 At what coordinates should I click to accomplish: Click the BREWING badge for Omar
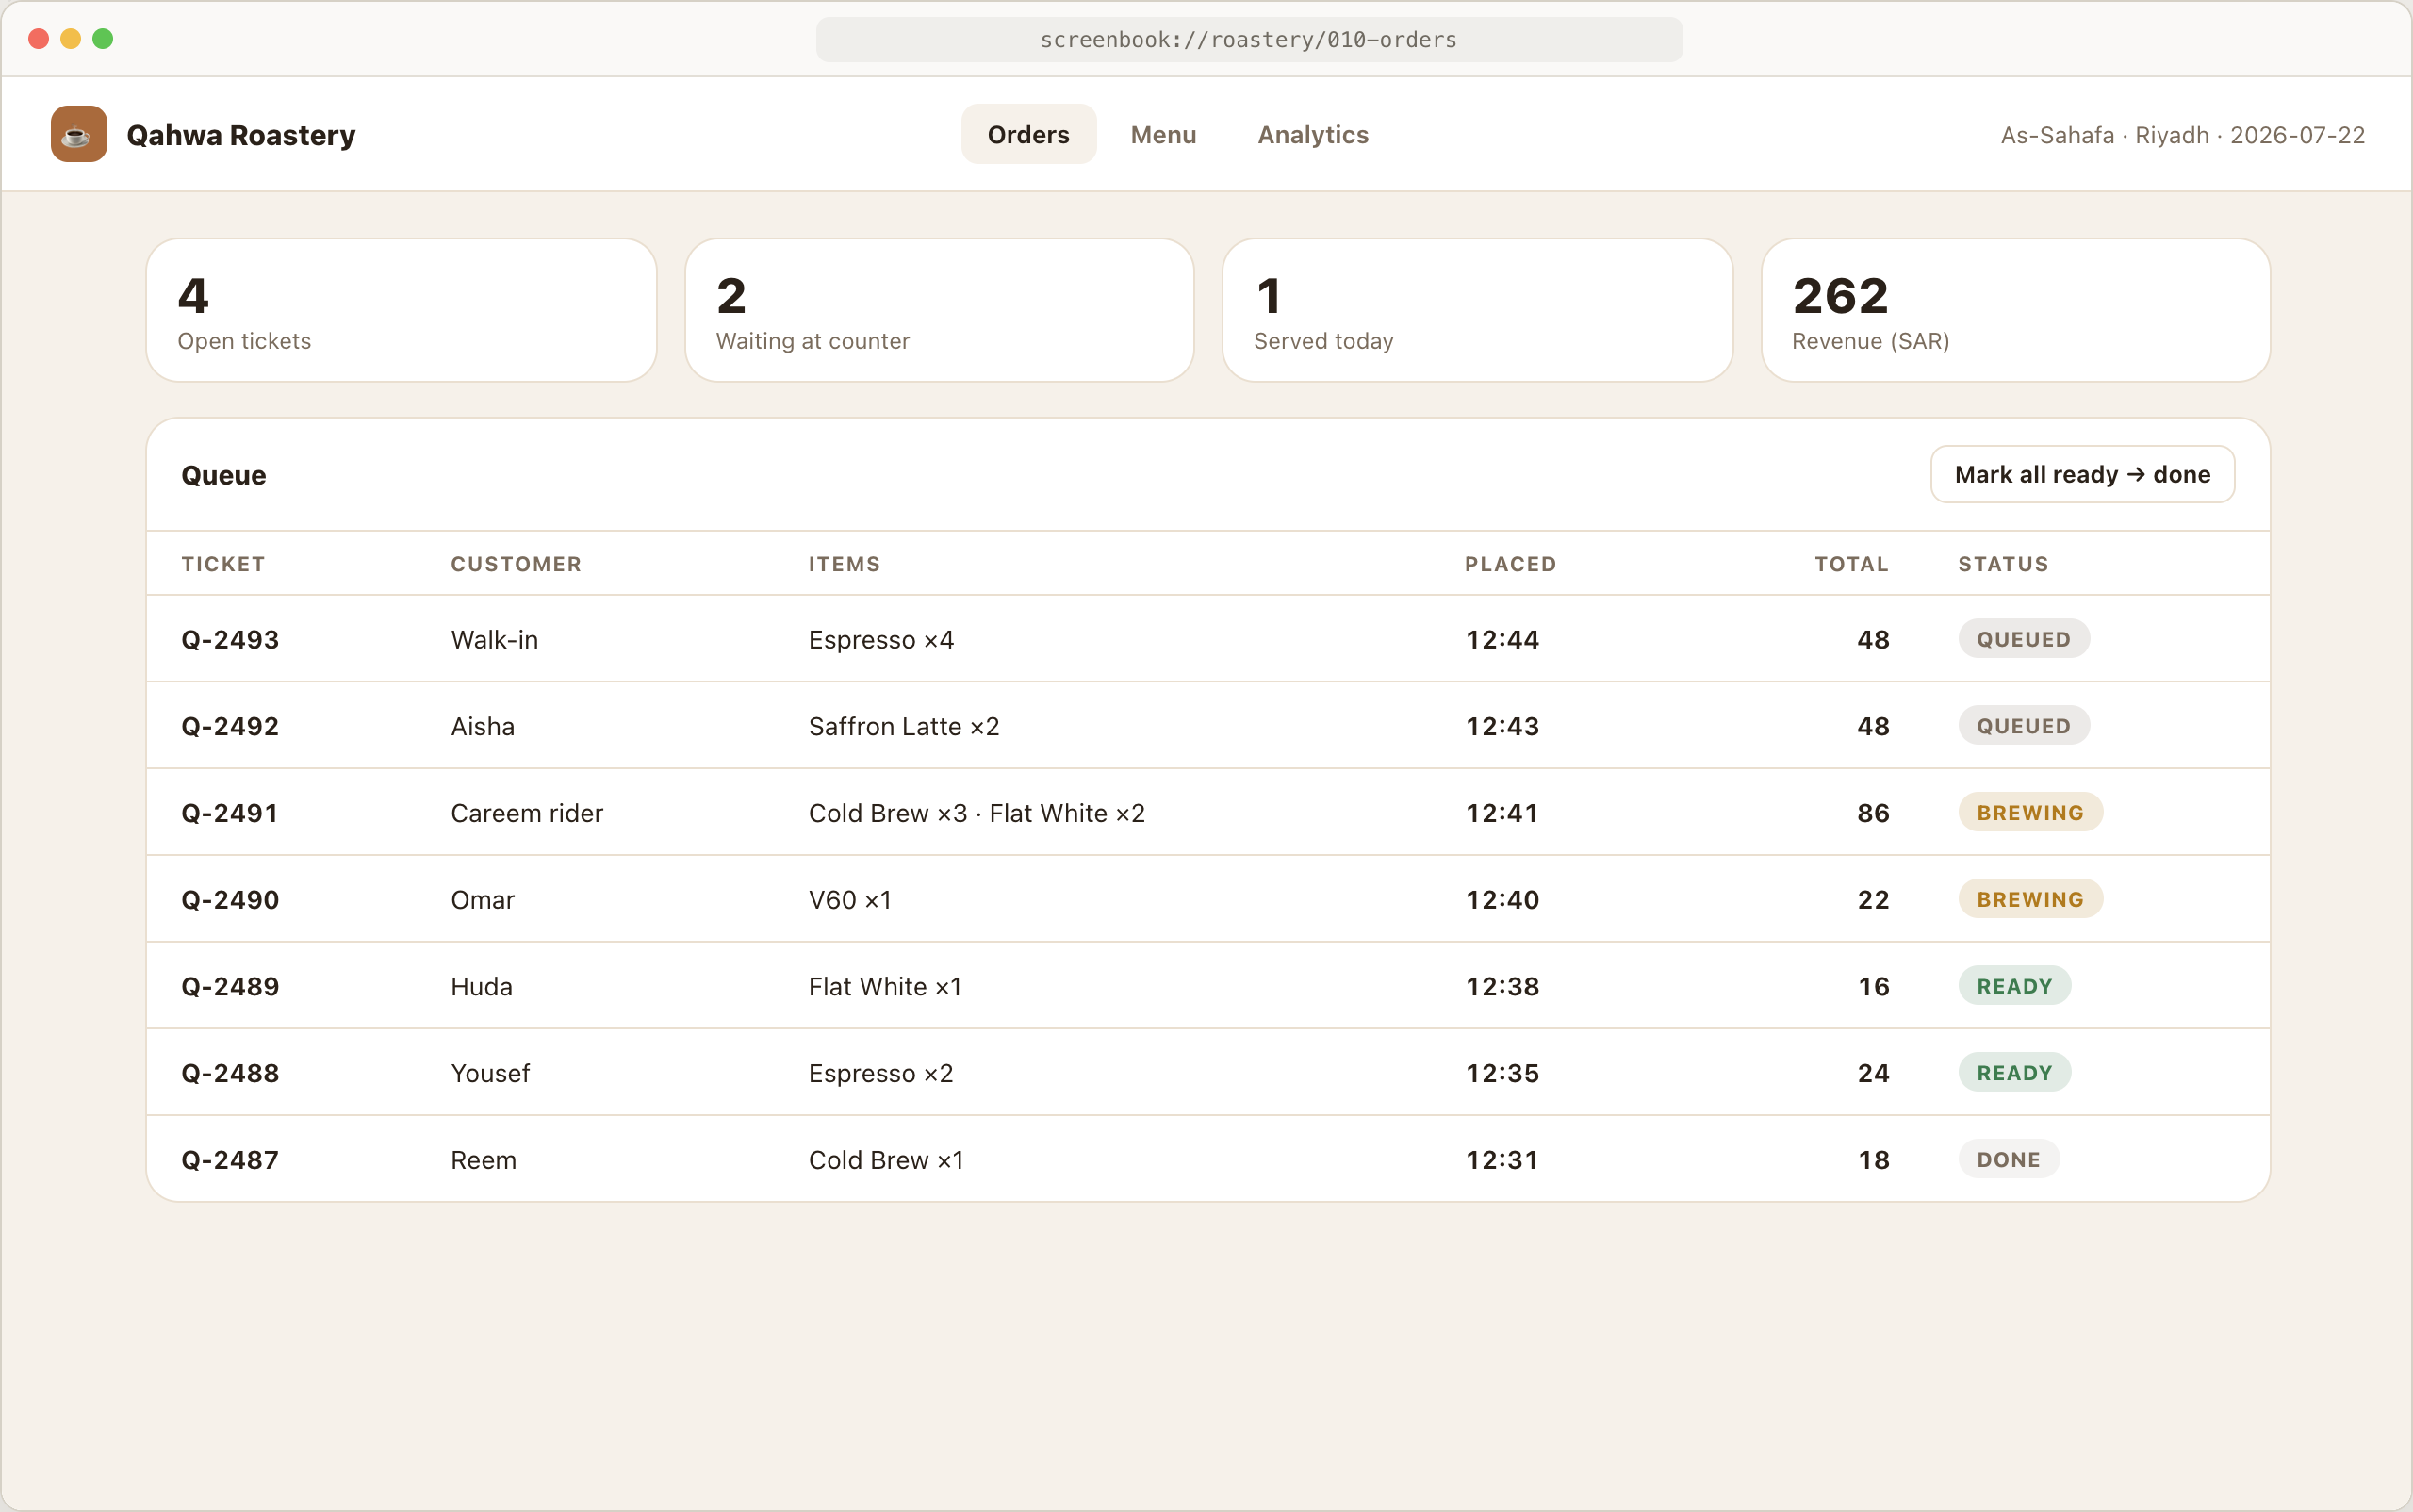[2030, 900]
